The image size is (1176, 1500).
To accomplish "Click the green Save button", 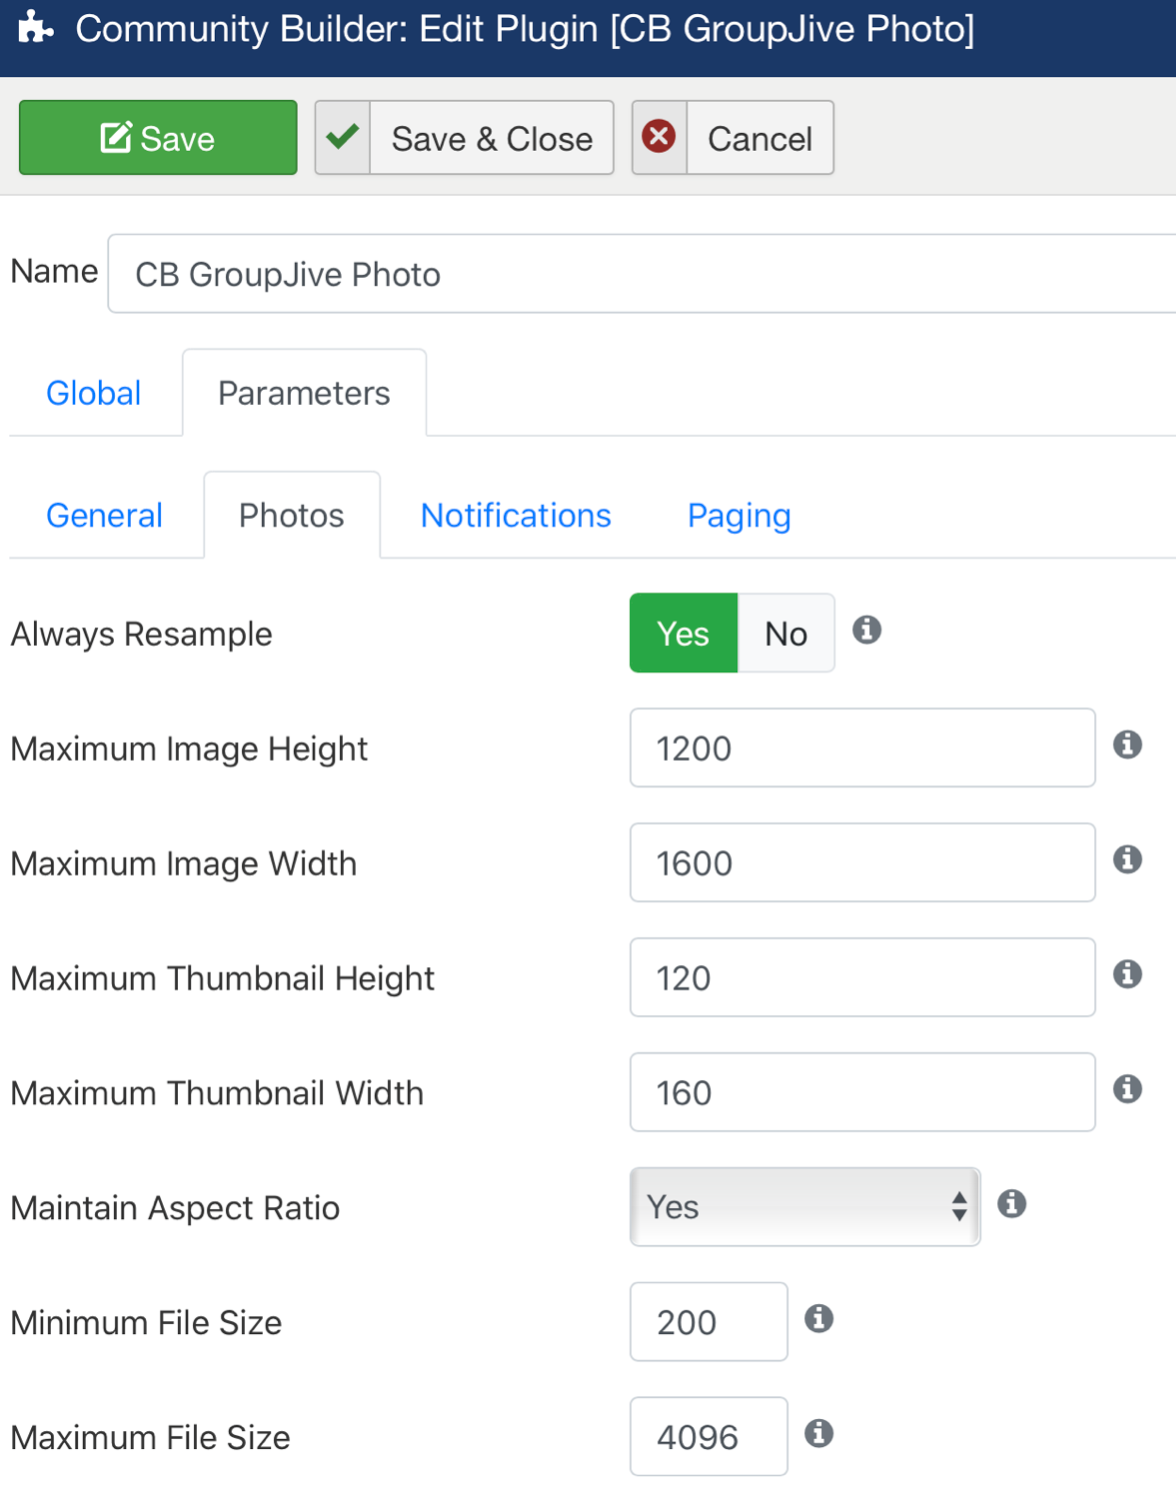I will (x=158, y=138).
